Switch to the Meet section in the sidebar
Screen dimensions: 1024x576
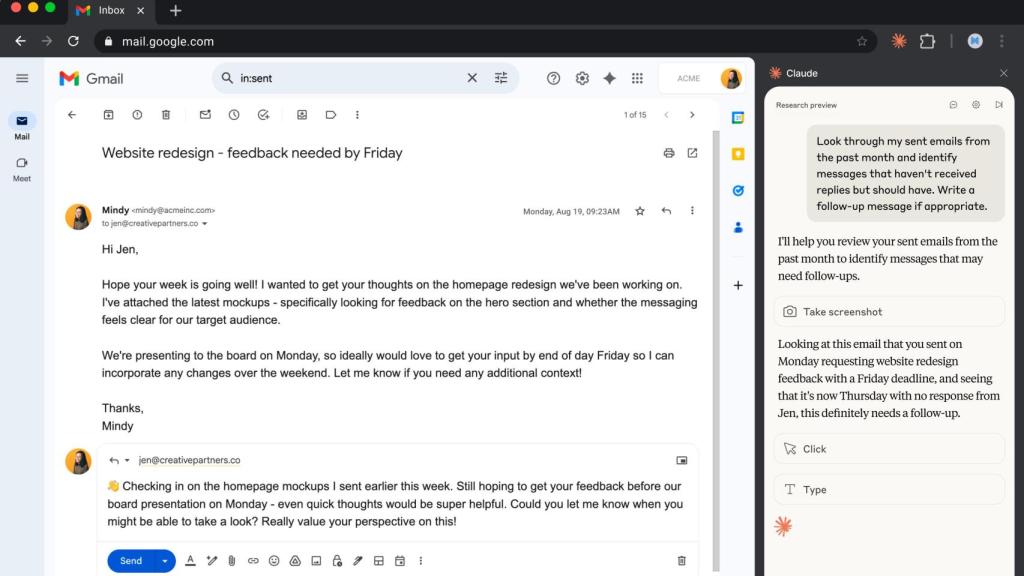tap(21, 167)
